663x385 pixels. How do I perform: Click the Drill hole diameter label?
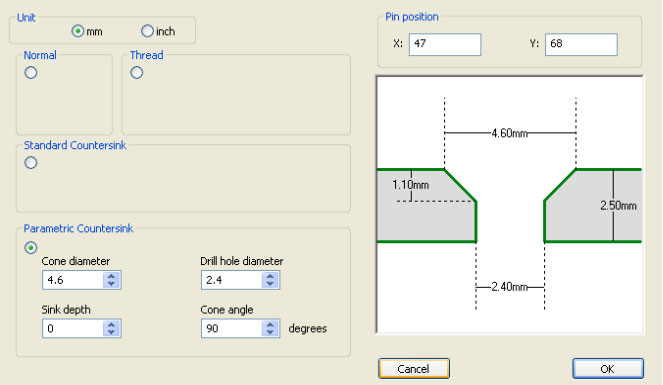tap(242, 261)
